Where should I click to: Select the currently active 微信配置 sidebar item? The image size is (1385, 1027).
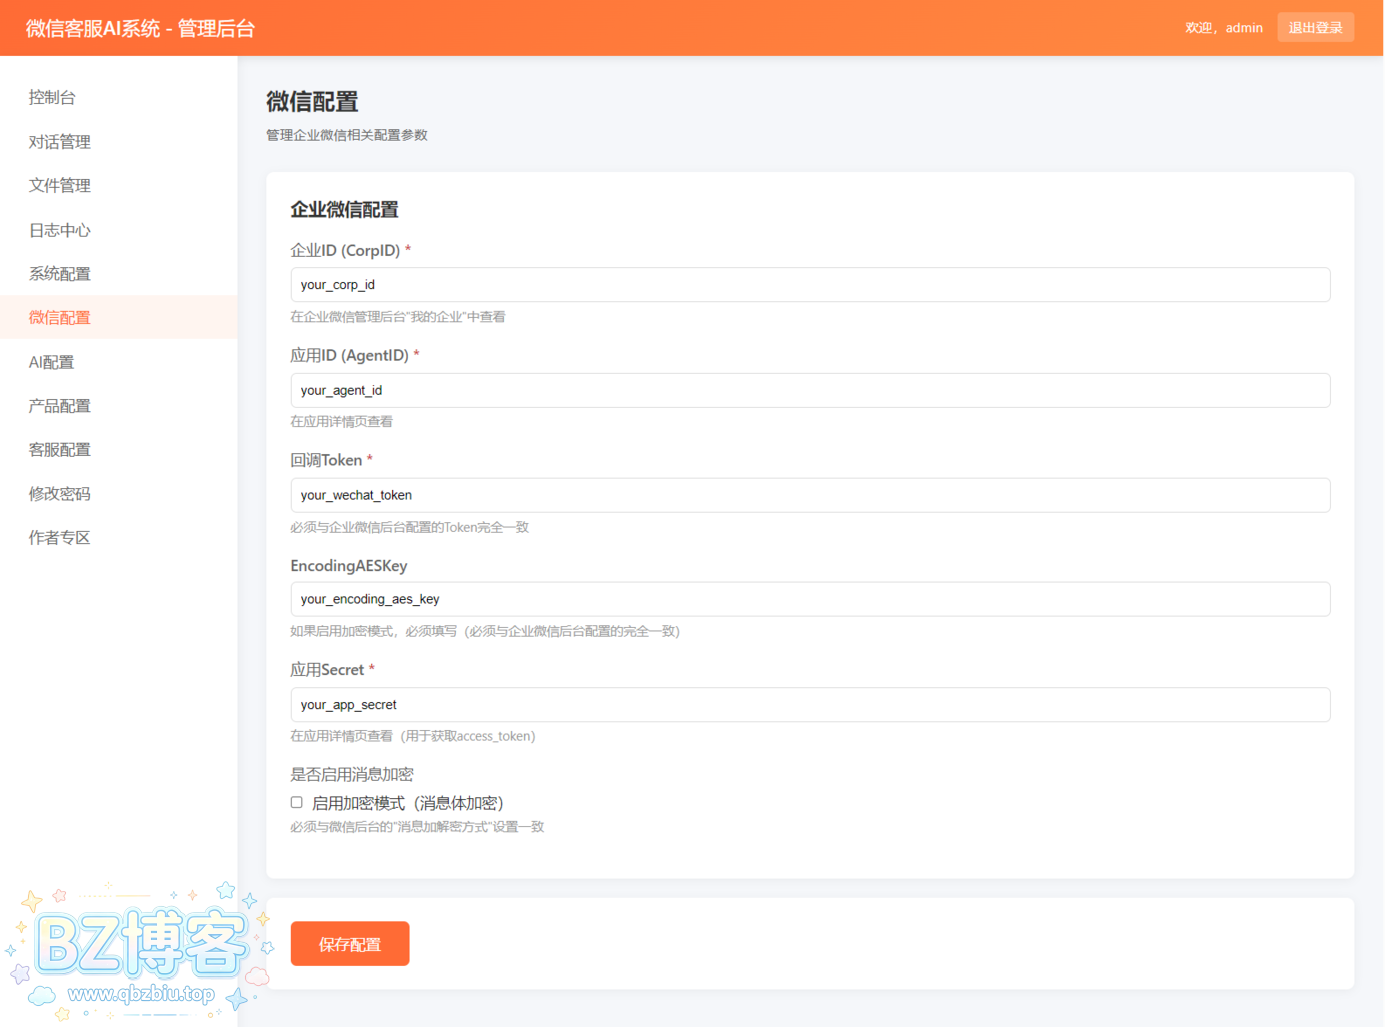pyautogui.click(x=59, y=317)
